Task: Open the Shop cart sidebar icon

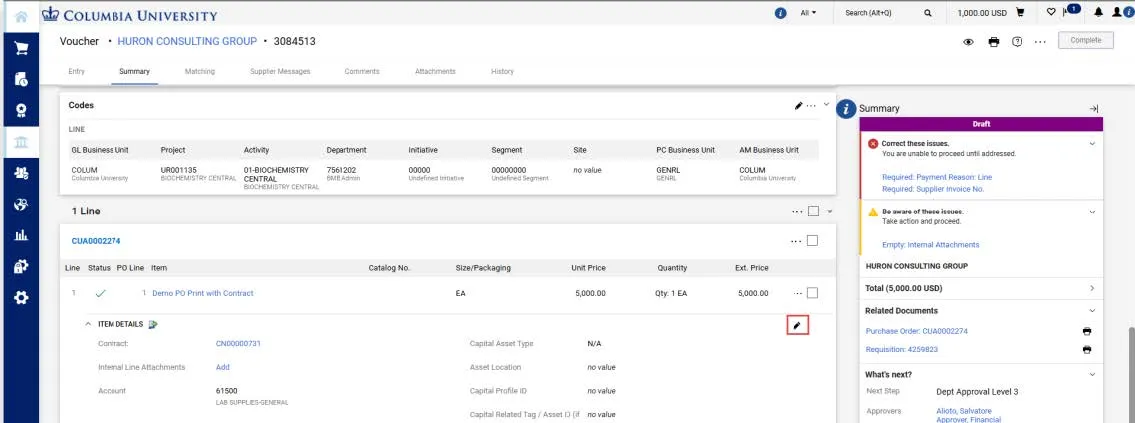Action: (x=22, y=48)
